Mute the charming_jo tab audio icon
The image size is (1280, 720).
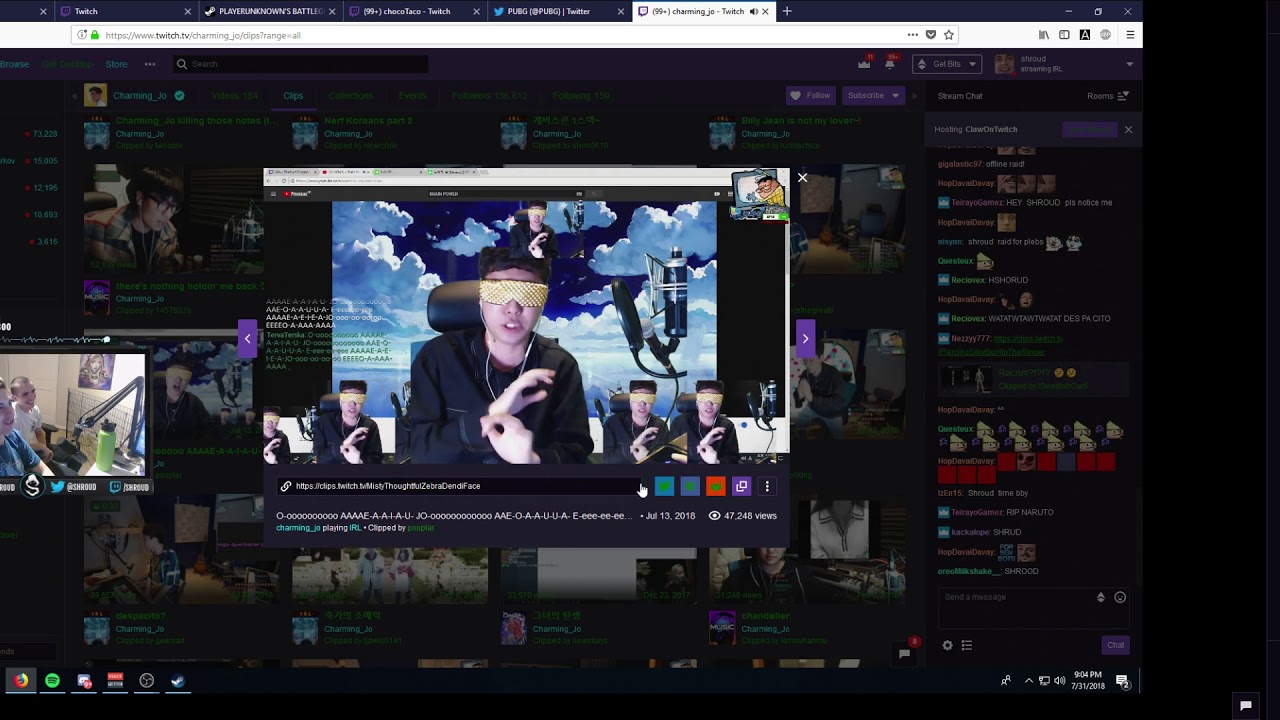(753, 11)
